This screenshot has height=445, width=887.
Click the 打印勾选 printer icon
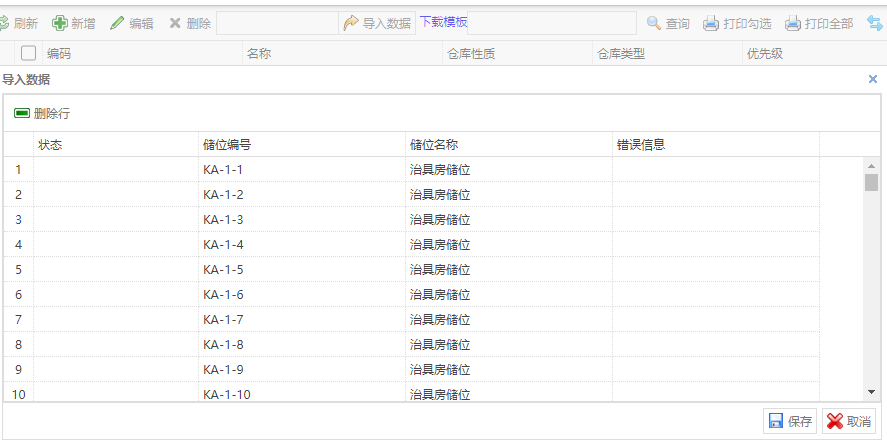711,23
